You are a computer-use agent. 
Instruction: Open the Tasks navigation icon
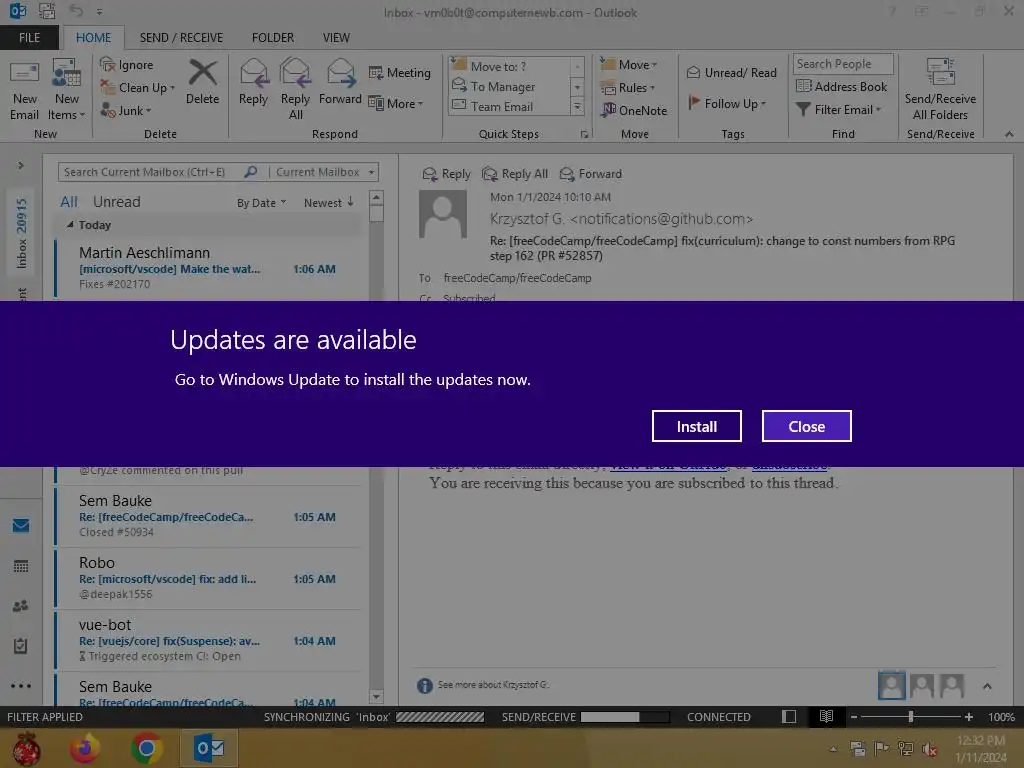coord(21,646)
